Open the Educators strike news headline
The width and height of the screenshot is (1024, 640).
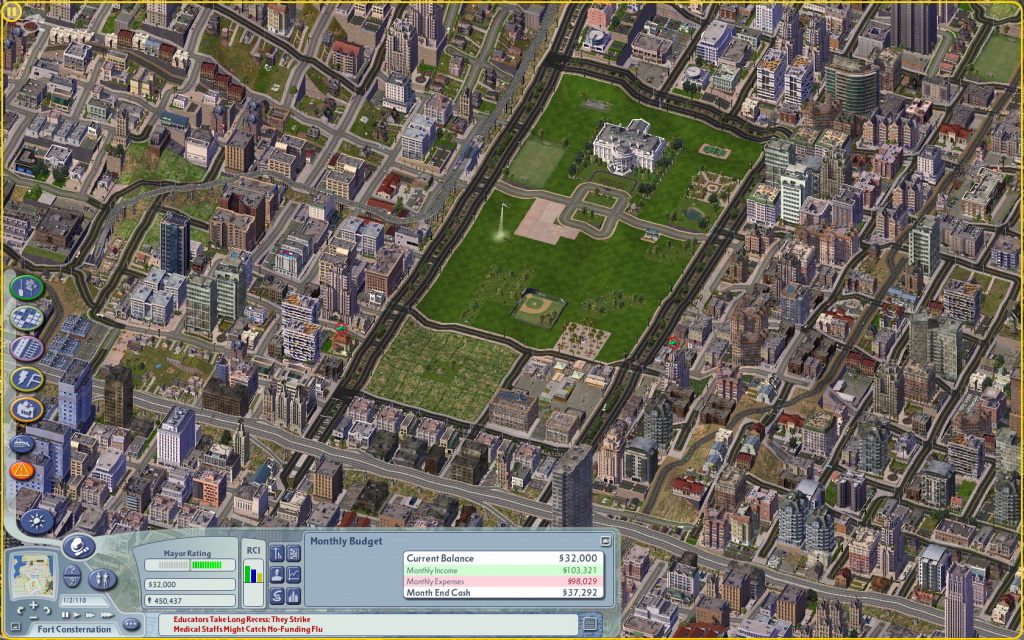[x=242, y=619]
